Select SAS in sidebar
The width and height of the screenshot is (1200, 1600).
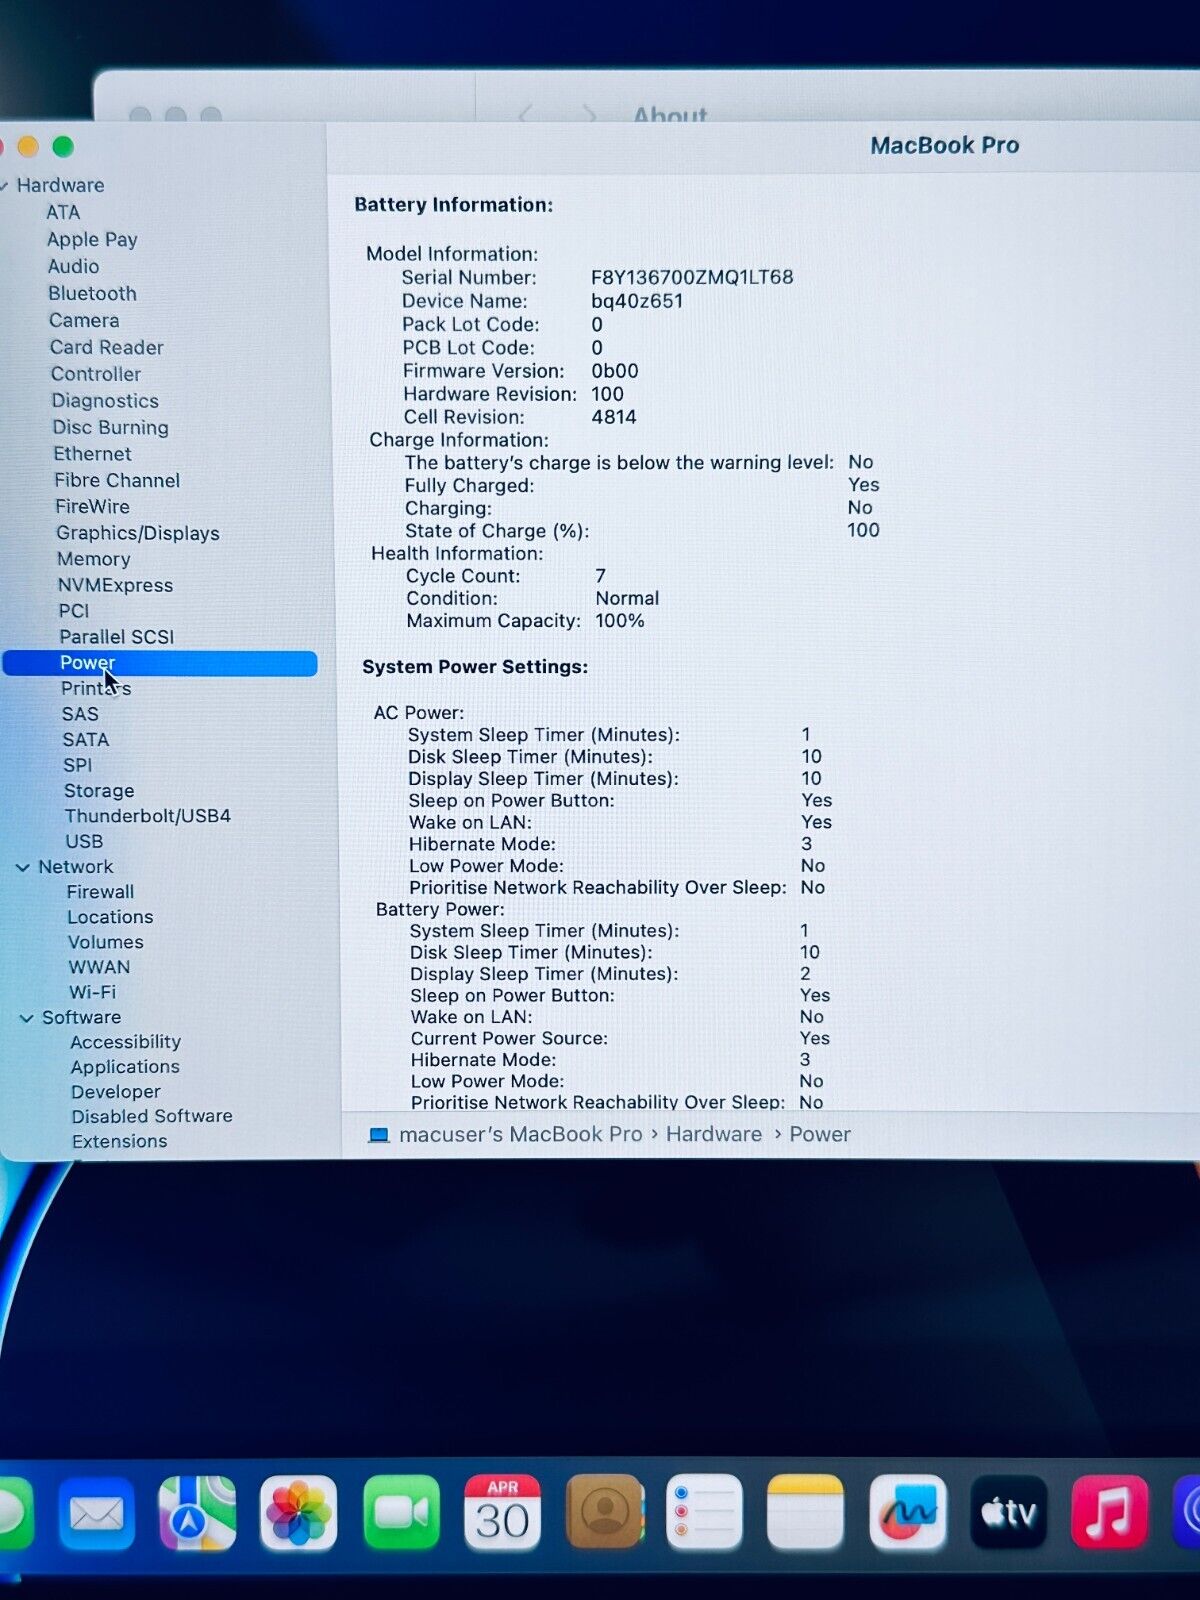tap(80, 714)
